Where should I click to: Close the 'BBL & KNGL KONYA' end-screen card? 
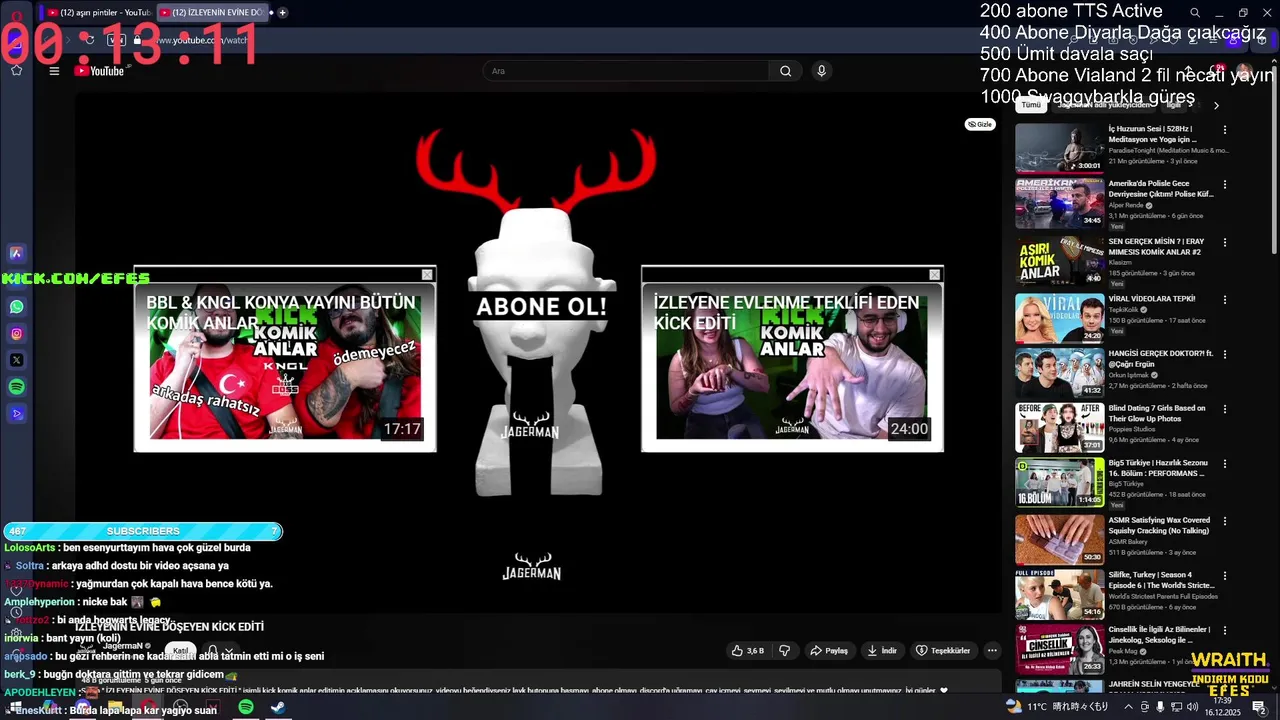point(427,275)
